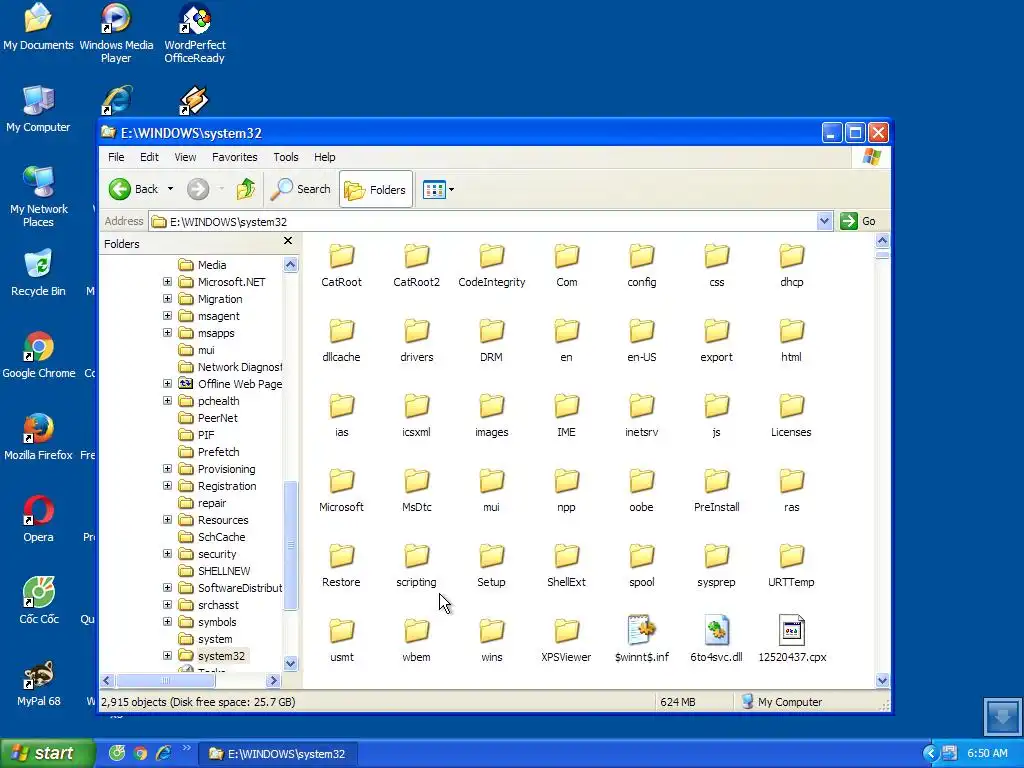1024x768 pixels.
Task: Expand the Provisioning tree node
Action: click(167, 468)
